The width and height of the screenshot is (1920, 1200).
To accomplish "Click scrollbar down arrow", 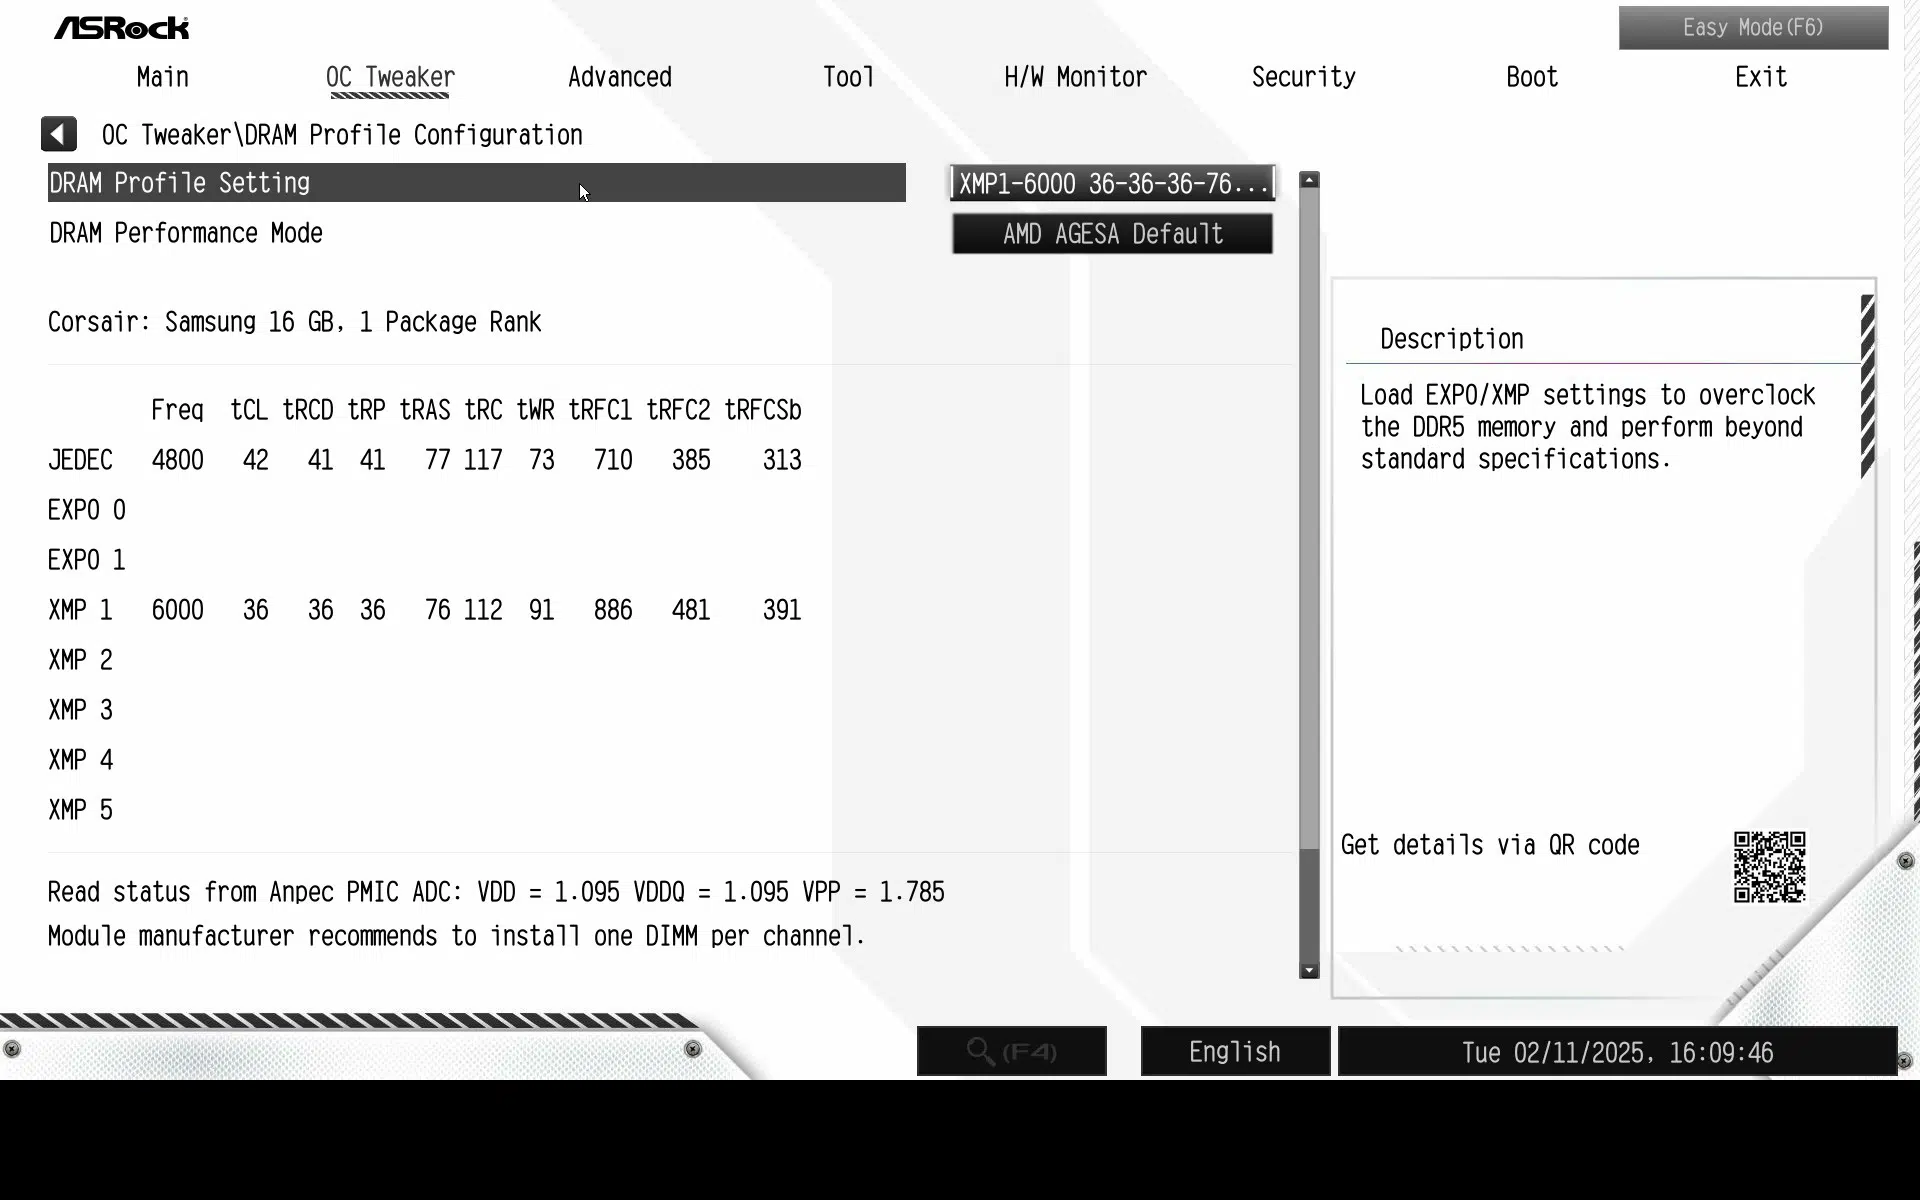I will click(1309, 970).
